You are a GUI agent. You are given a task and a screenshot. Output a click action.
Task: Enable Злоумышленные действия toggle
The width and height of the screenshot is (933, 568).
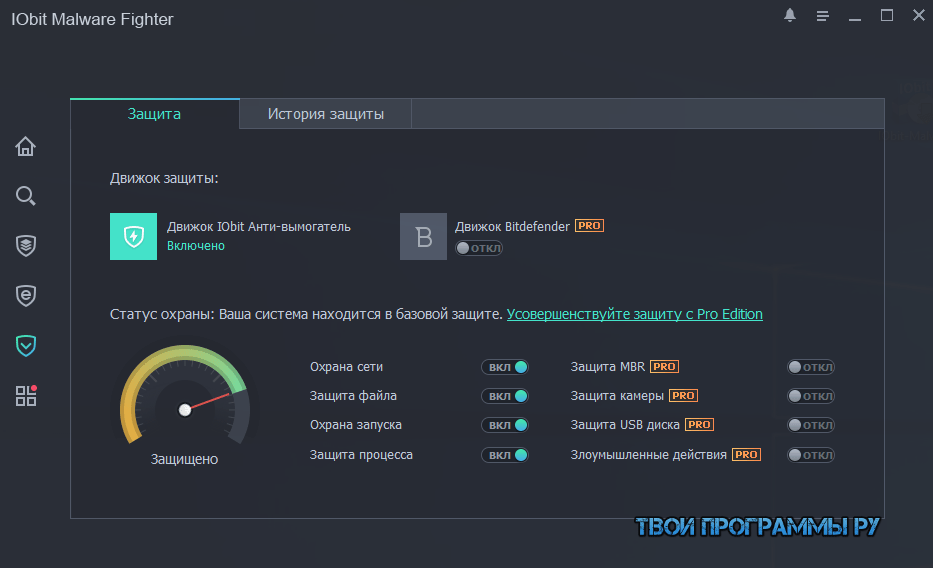pyautogui.click(x=811, y=455)
